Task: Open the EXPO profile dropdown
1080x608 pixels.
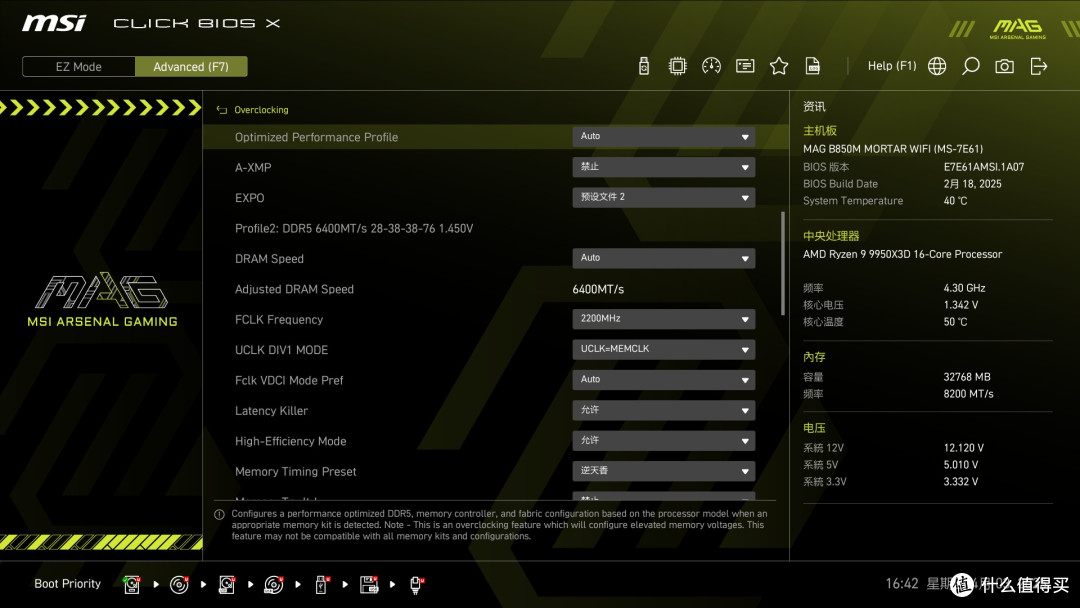Action: [663, 197]
